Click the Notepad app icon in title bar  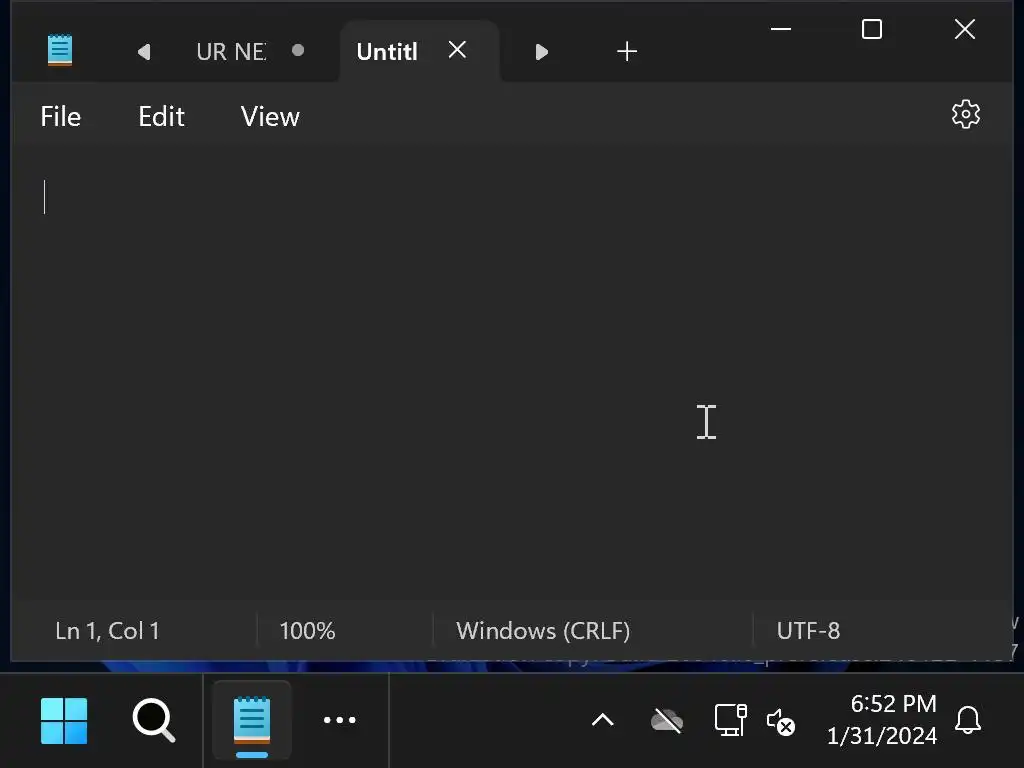pyautogui.click(x=60, y=50)
